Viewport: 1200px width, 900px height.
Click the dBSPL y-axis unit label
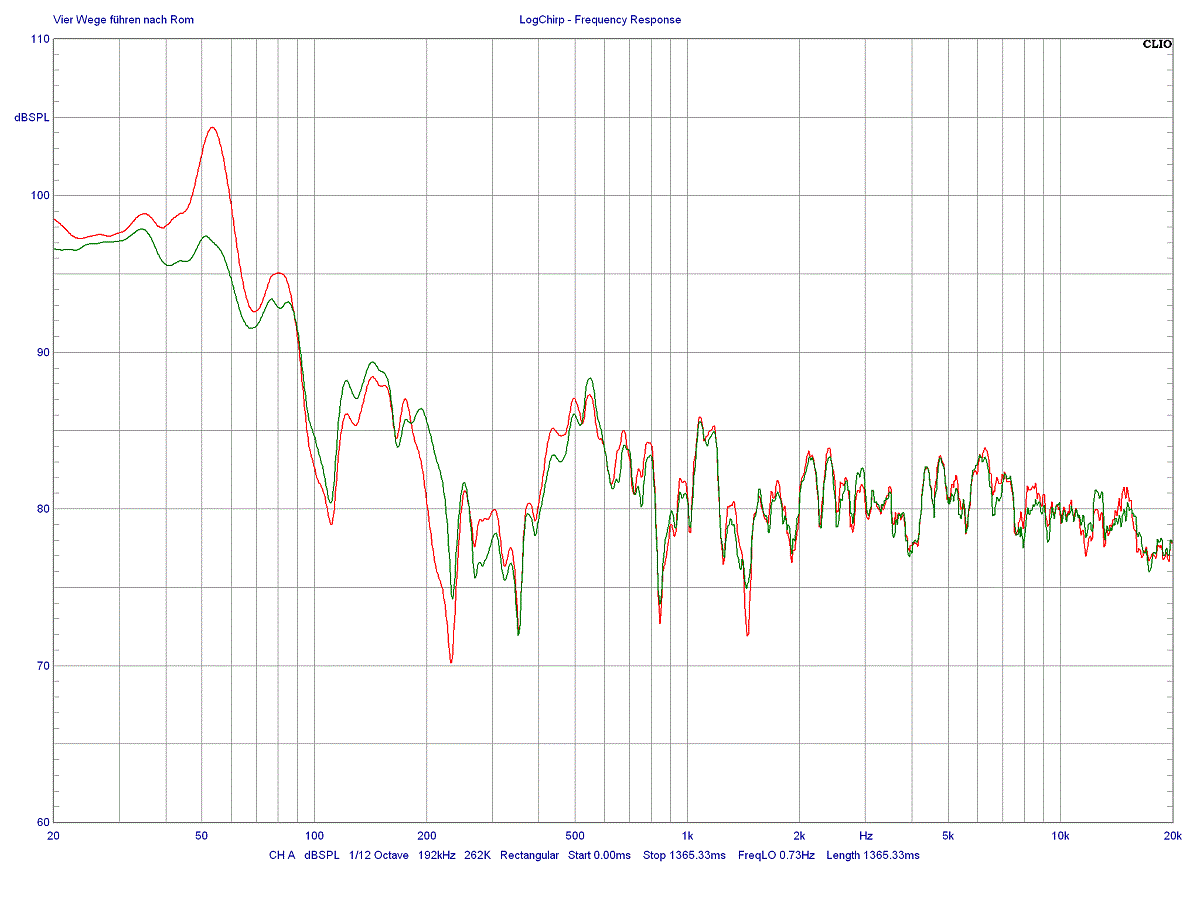[x=32, y=118]
